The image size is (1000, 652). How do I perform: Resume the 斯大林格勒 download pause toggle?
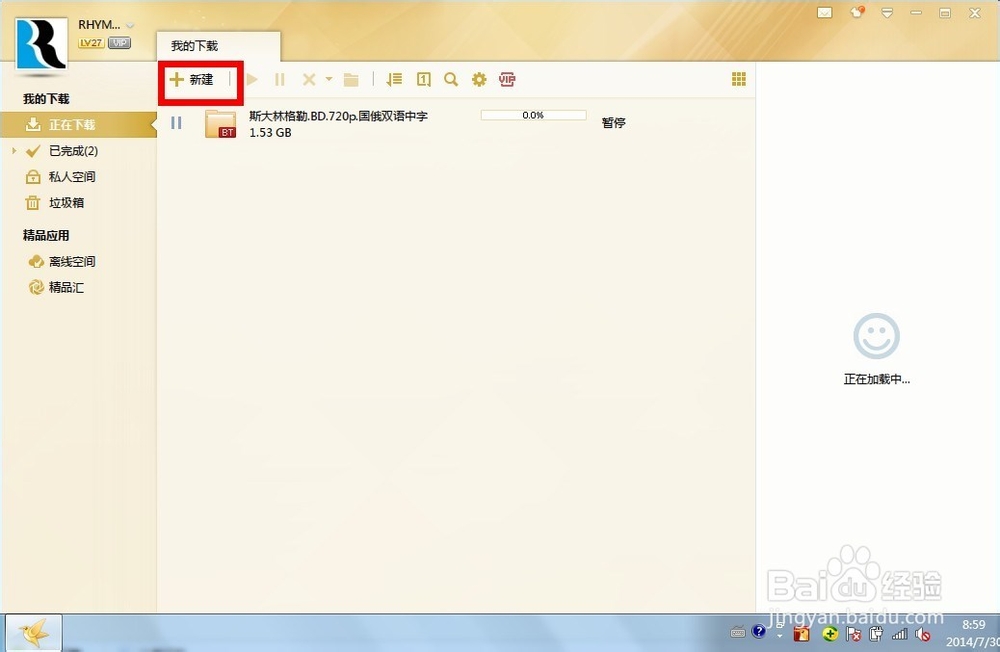pos(176,122)
